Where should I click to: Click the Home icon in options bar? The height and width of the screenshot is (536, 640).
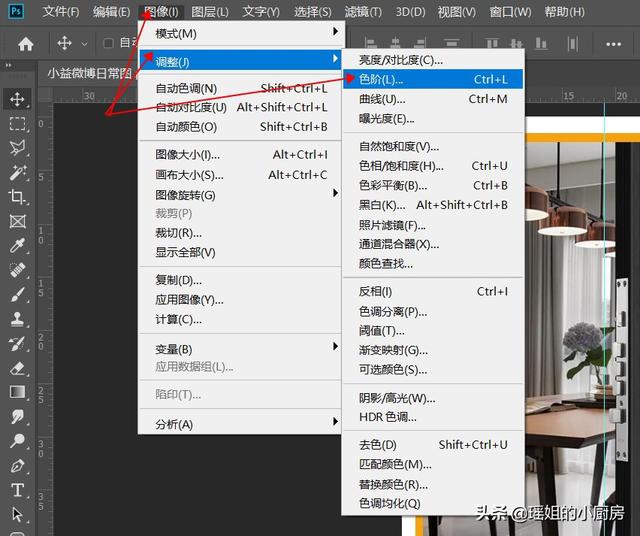pos(25,44)
